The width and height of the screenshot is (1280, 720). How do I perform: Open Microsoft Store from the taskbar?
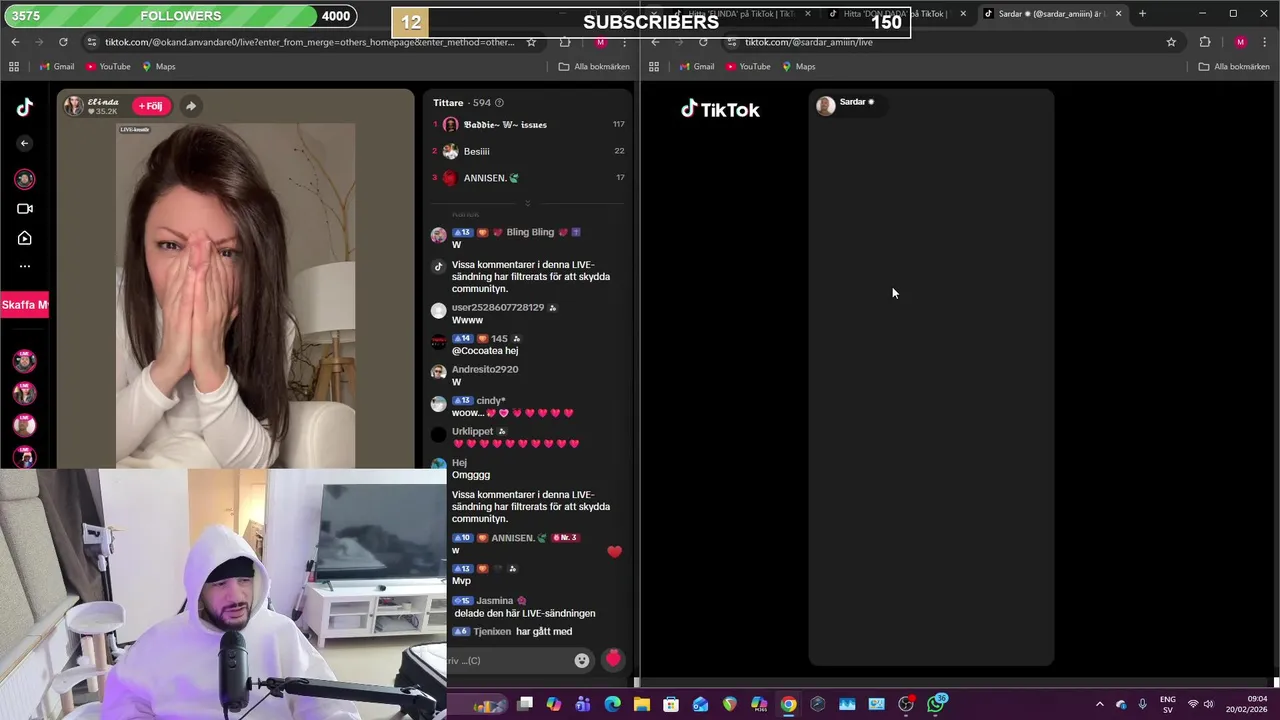pos(671,704)
